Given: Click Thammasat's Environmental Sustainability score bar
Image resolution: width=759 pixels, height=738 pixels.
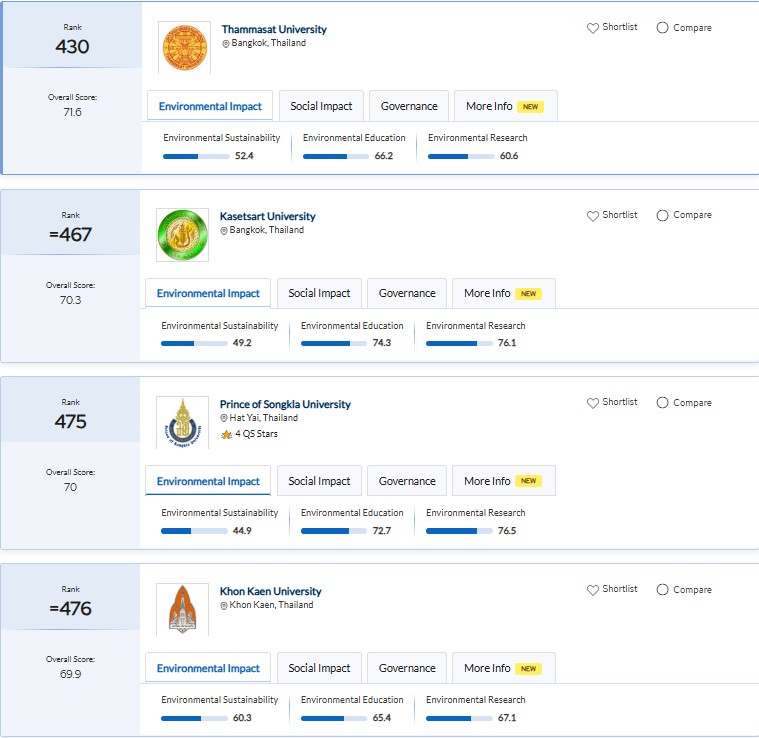Looking at the screenshot, I should [x=195, y=156].
